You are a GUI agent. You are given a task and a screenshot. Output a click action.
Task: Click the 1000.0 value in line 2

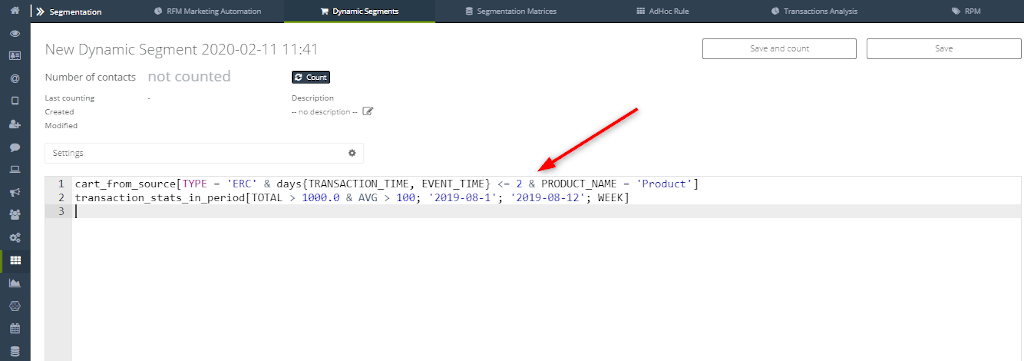tap(321, 198)
